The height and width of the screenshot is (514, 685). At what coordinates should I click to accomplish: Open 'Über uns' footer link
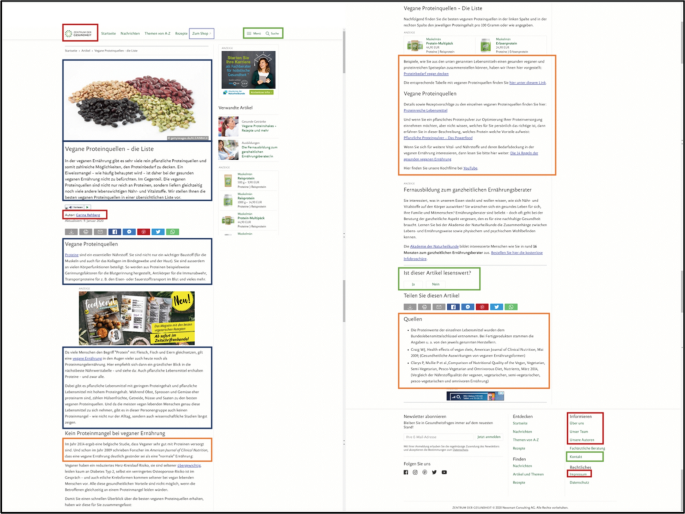(x=577, y=423)
